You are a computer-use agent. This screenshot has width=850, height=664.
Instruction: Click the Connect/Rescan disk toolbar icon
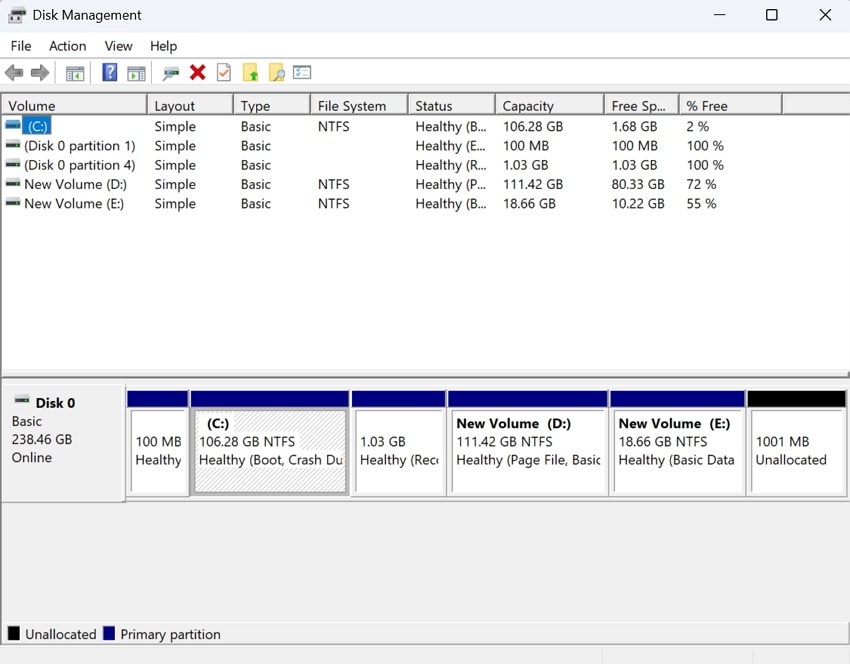coord(171,73)
